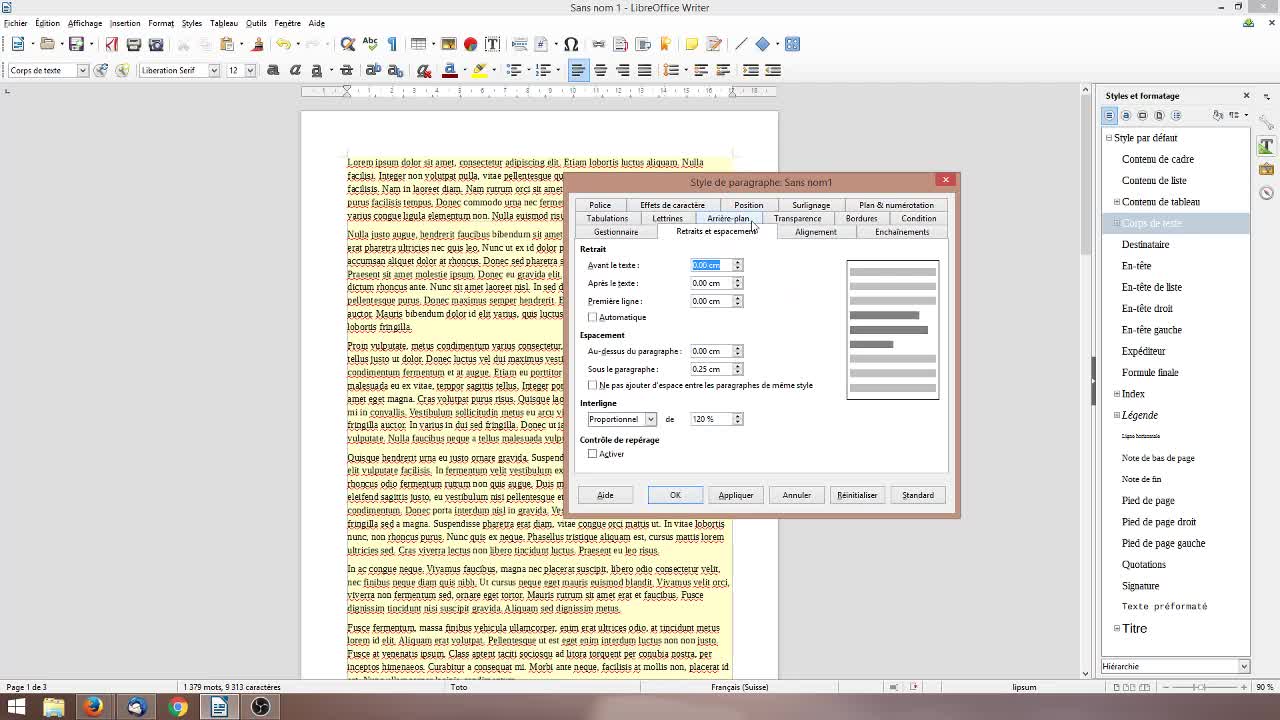
Task: Click the insert table toolbar icon
Action: (418, 44)
